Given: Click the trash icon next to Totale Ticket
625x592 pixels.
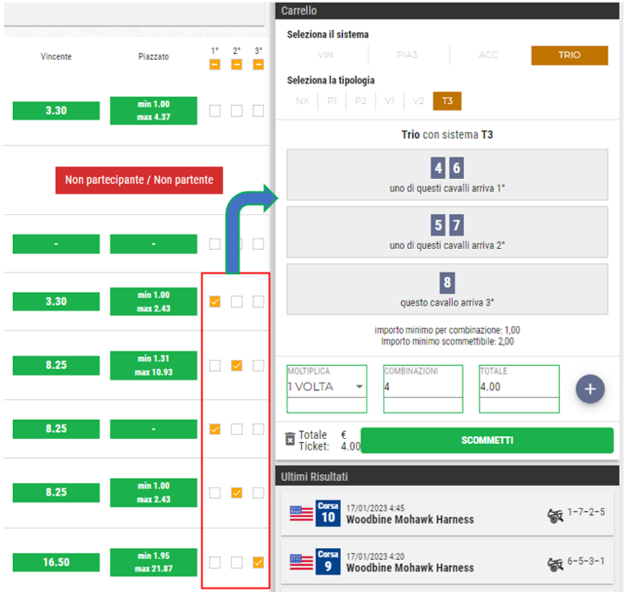Looking at the screenshot, I should point(290,439).
